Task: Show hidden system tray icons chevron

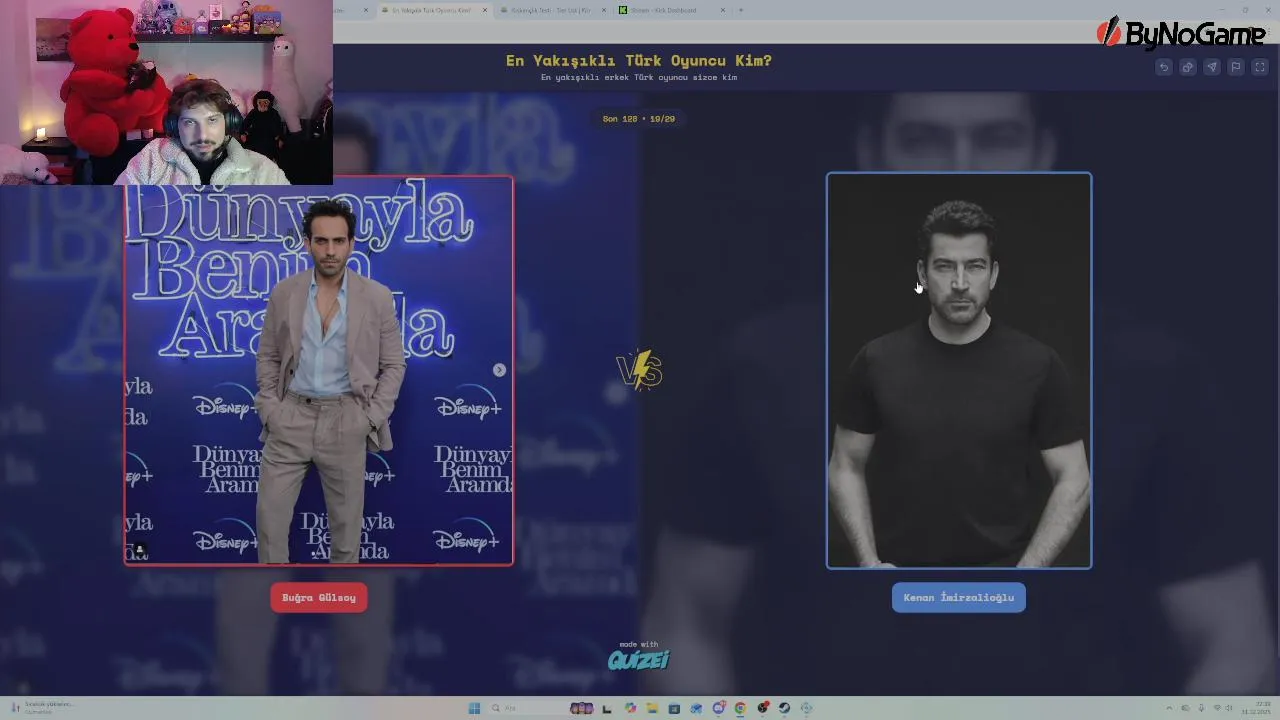Action: click(x=1169, y=708)
